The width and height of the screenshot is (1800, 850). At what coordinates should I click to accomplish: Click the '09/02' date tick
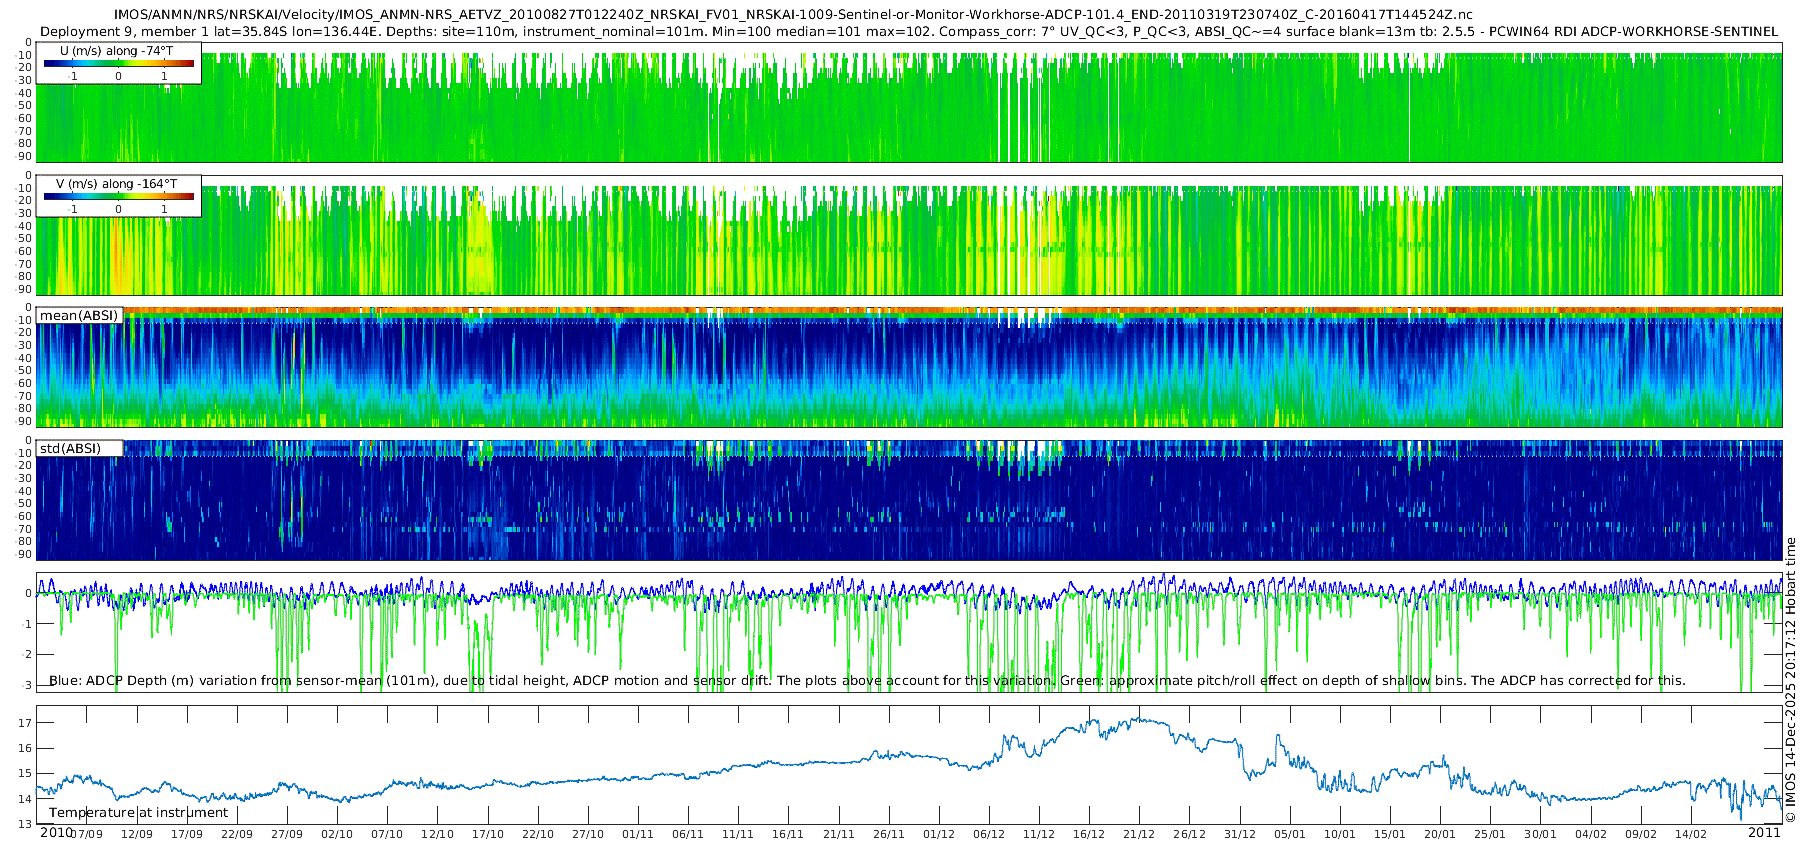tap(1641, 834)
